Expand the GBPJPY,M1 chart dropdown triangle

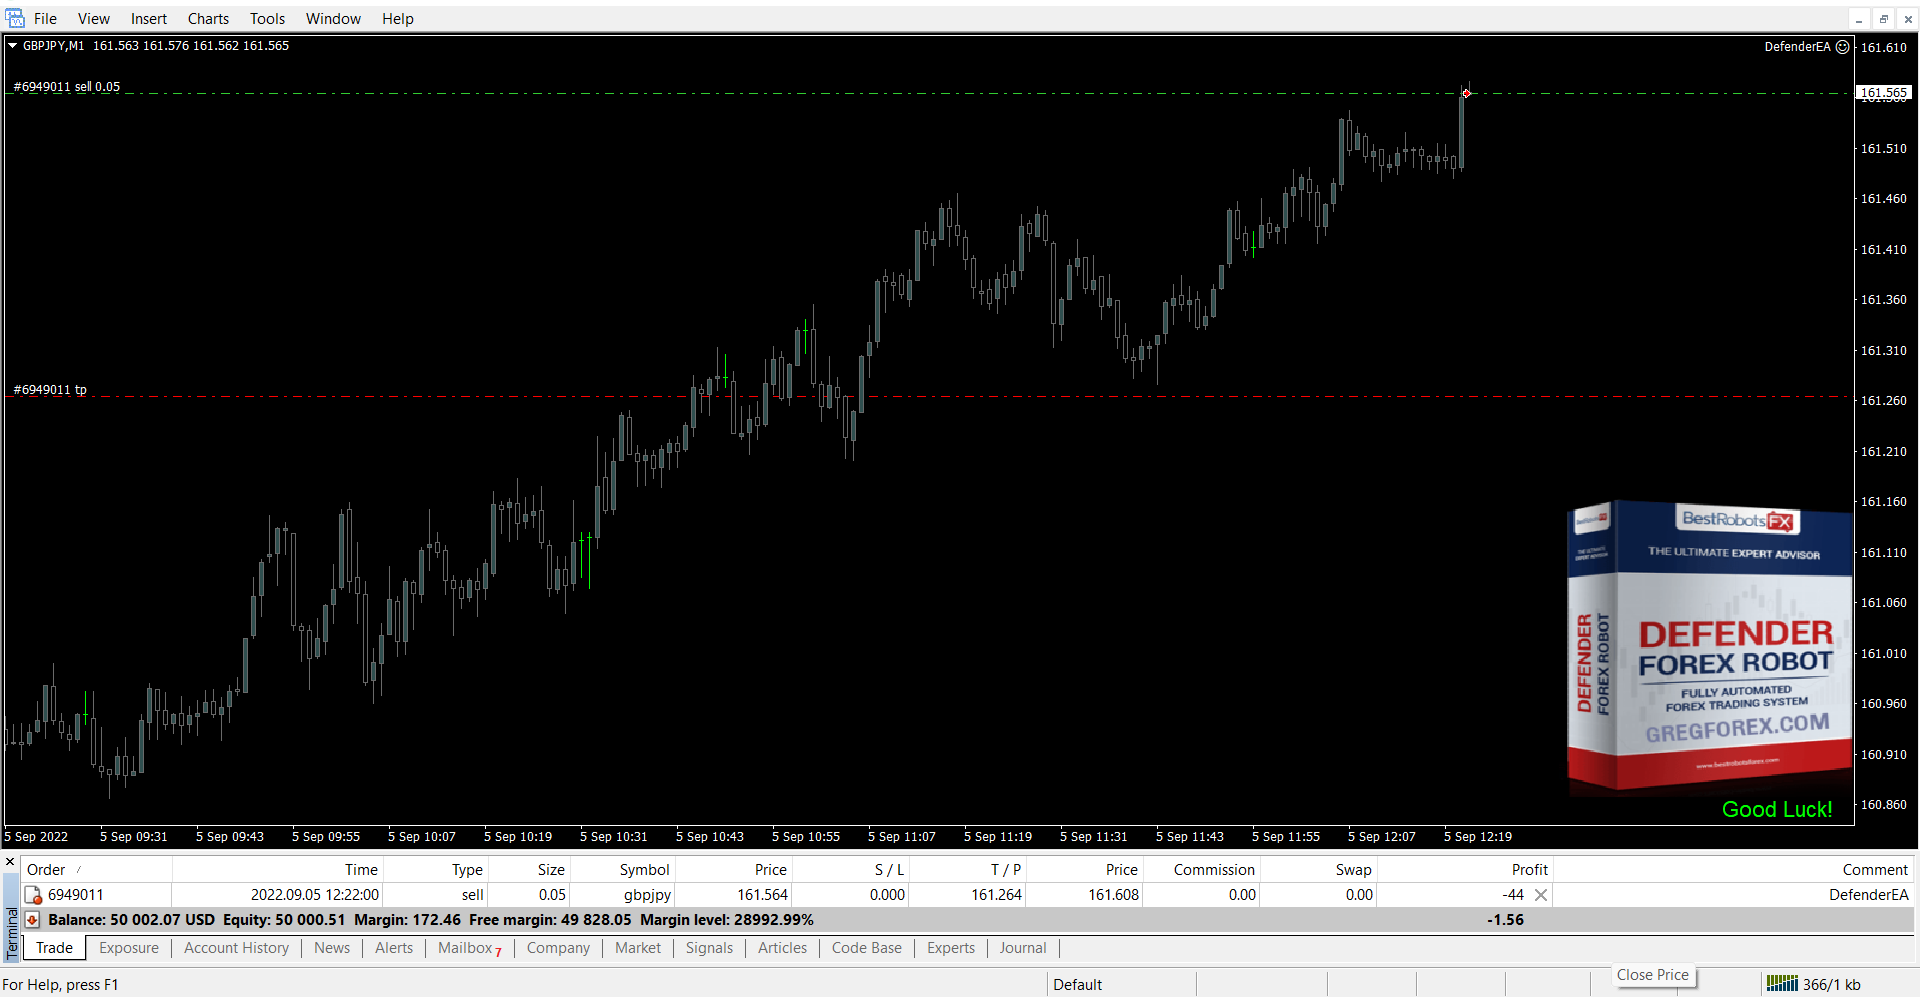click(x=13, y=46)
